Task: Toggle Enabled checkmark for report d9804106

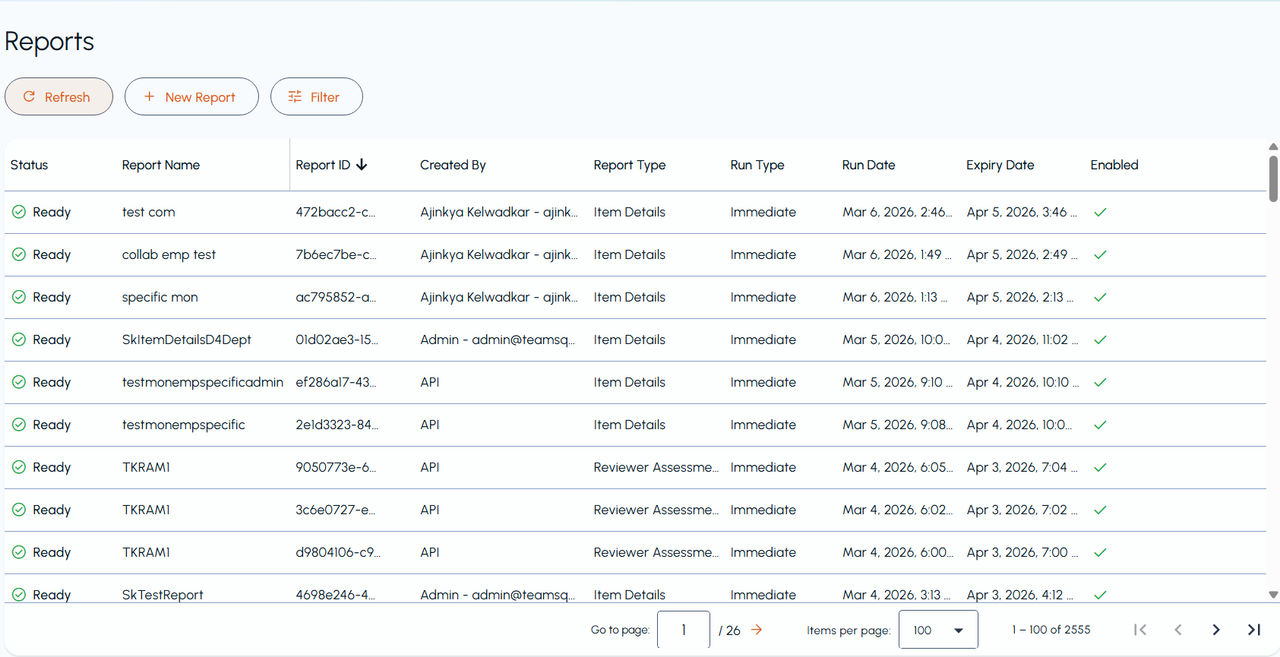Action: click(1100, 552)
